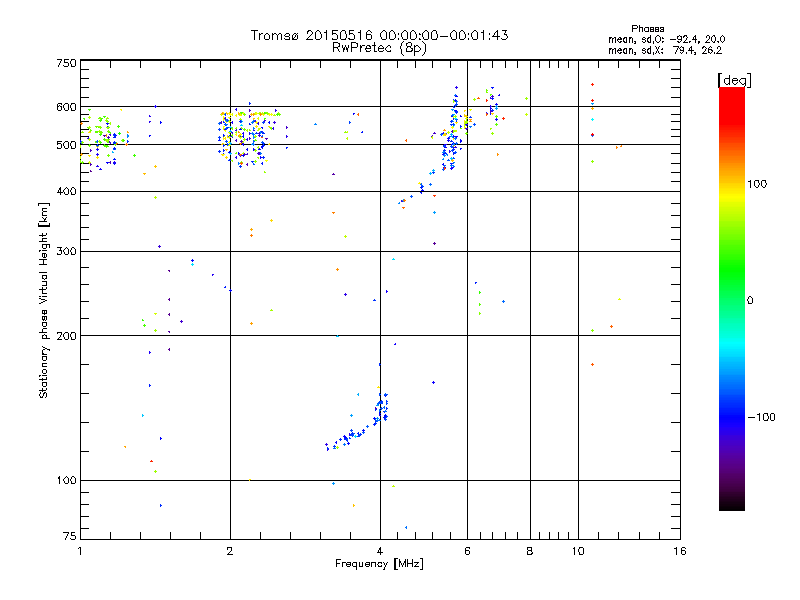Screen dimensions: 800x600
Task: Click the x-axis tick label '2'
Action: (230, 551)
